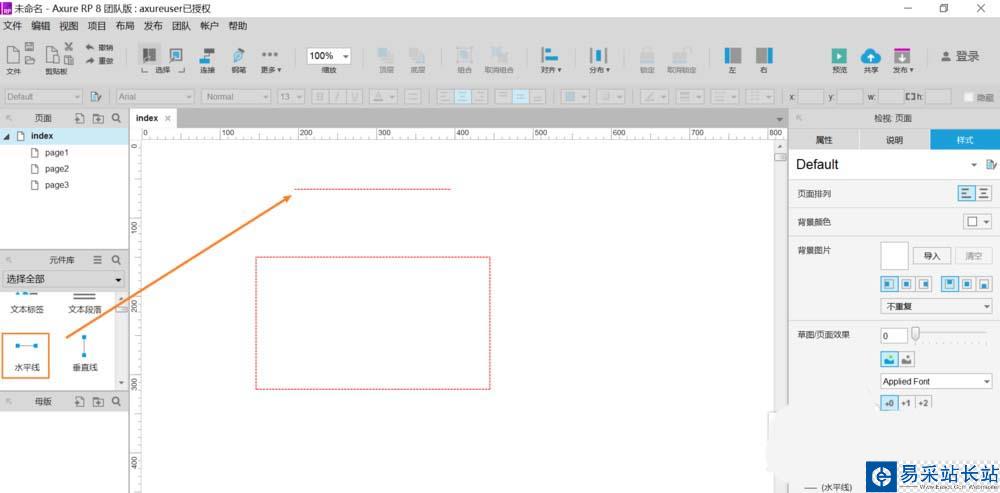Viewport: 1000px width, 493px height.
Task: Toggle the left (左) panels
Action: [733, 61]
